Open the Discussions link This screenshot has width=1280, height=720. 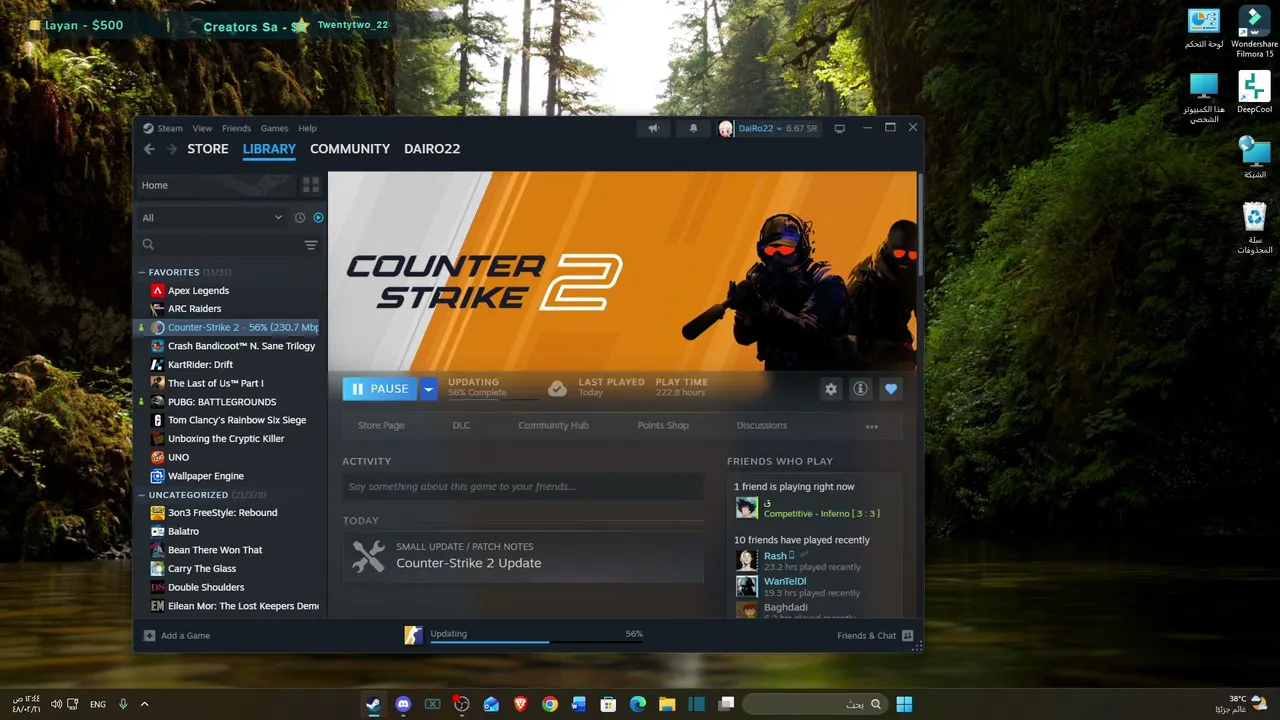click(x=762, y=426)
